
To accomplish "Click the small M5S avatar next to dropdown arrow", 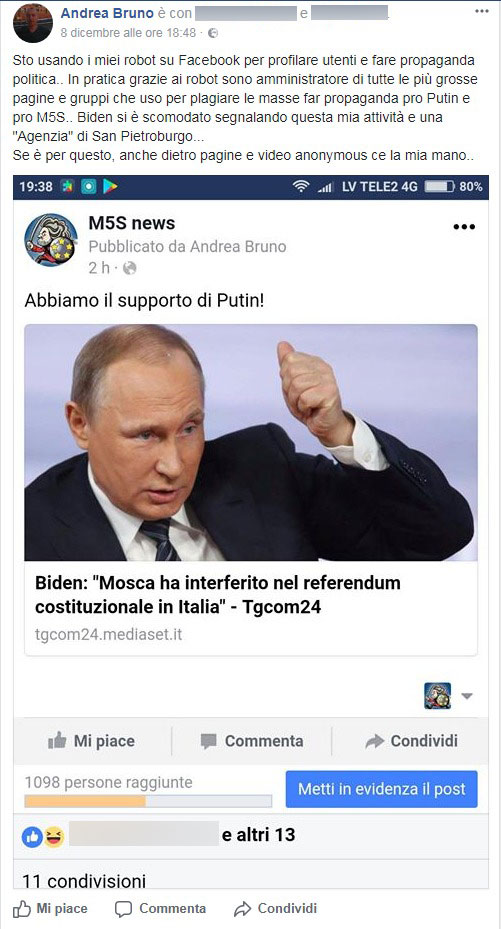I will tap(438, 696).
